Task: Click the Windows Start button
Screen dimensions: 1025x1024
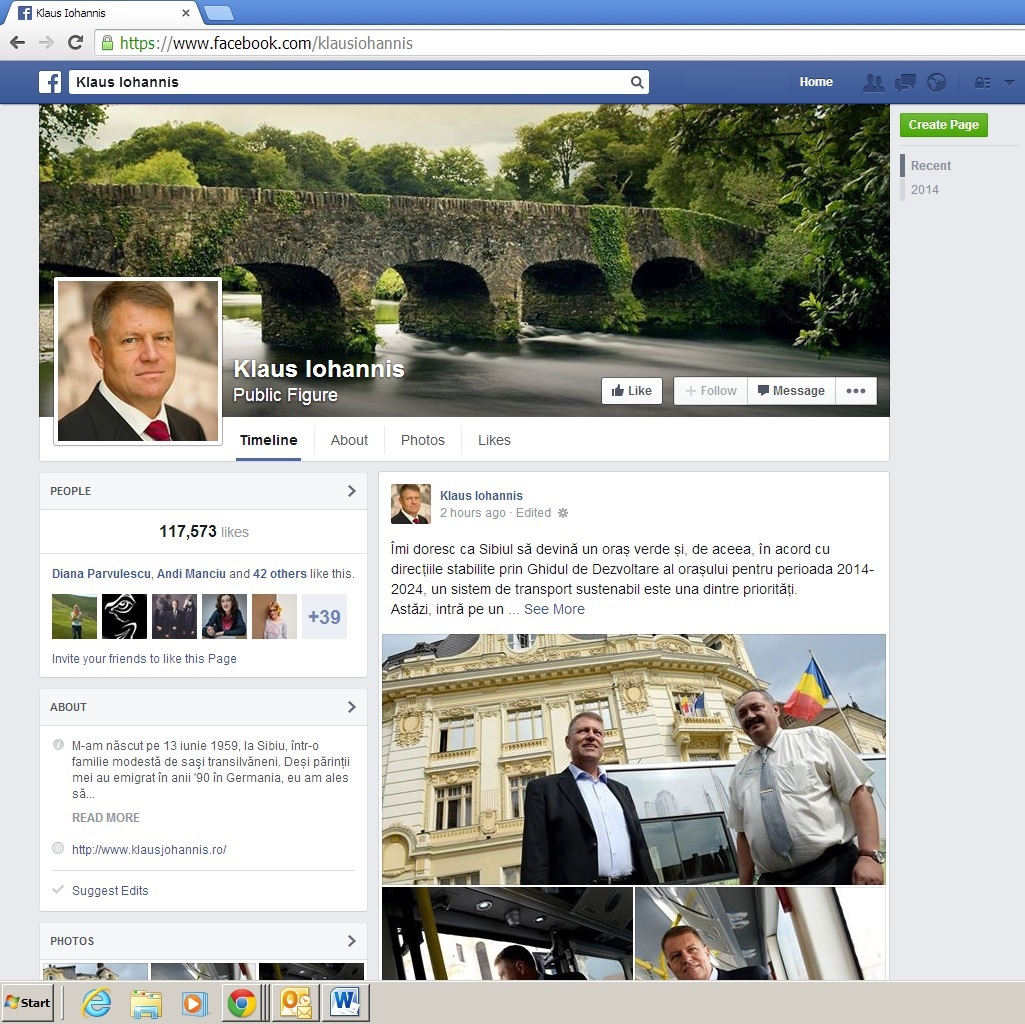Action: coord(28,1002)
